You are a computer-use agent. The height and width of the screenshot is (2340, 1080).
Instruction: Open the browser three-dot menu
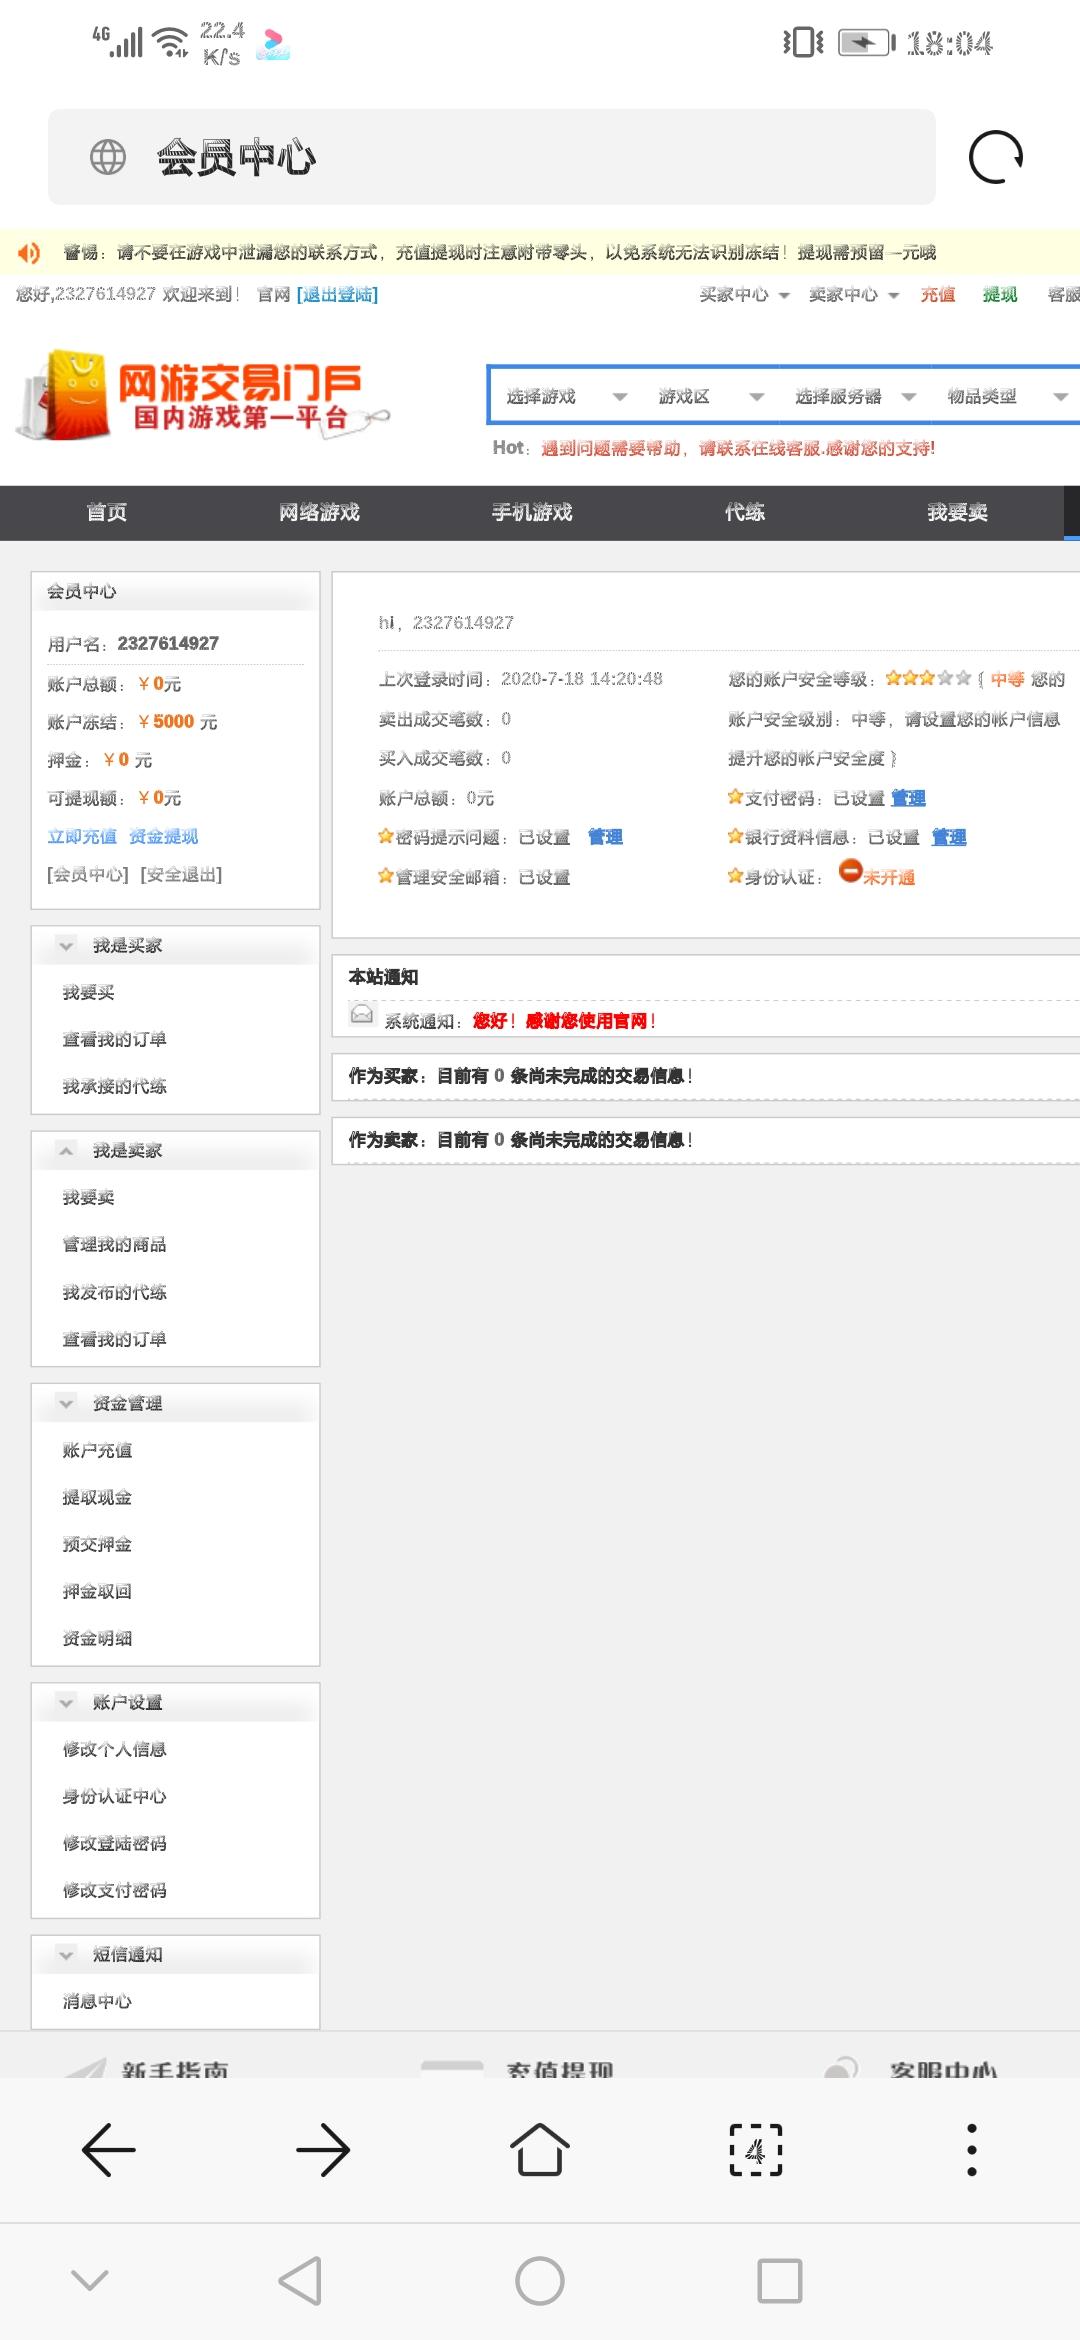pyautogui.click(x=971, y=2149)
